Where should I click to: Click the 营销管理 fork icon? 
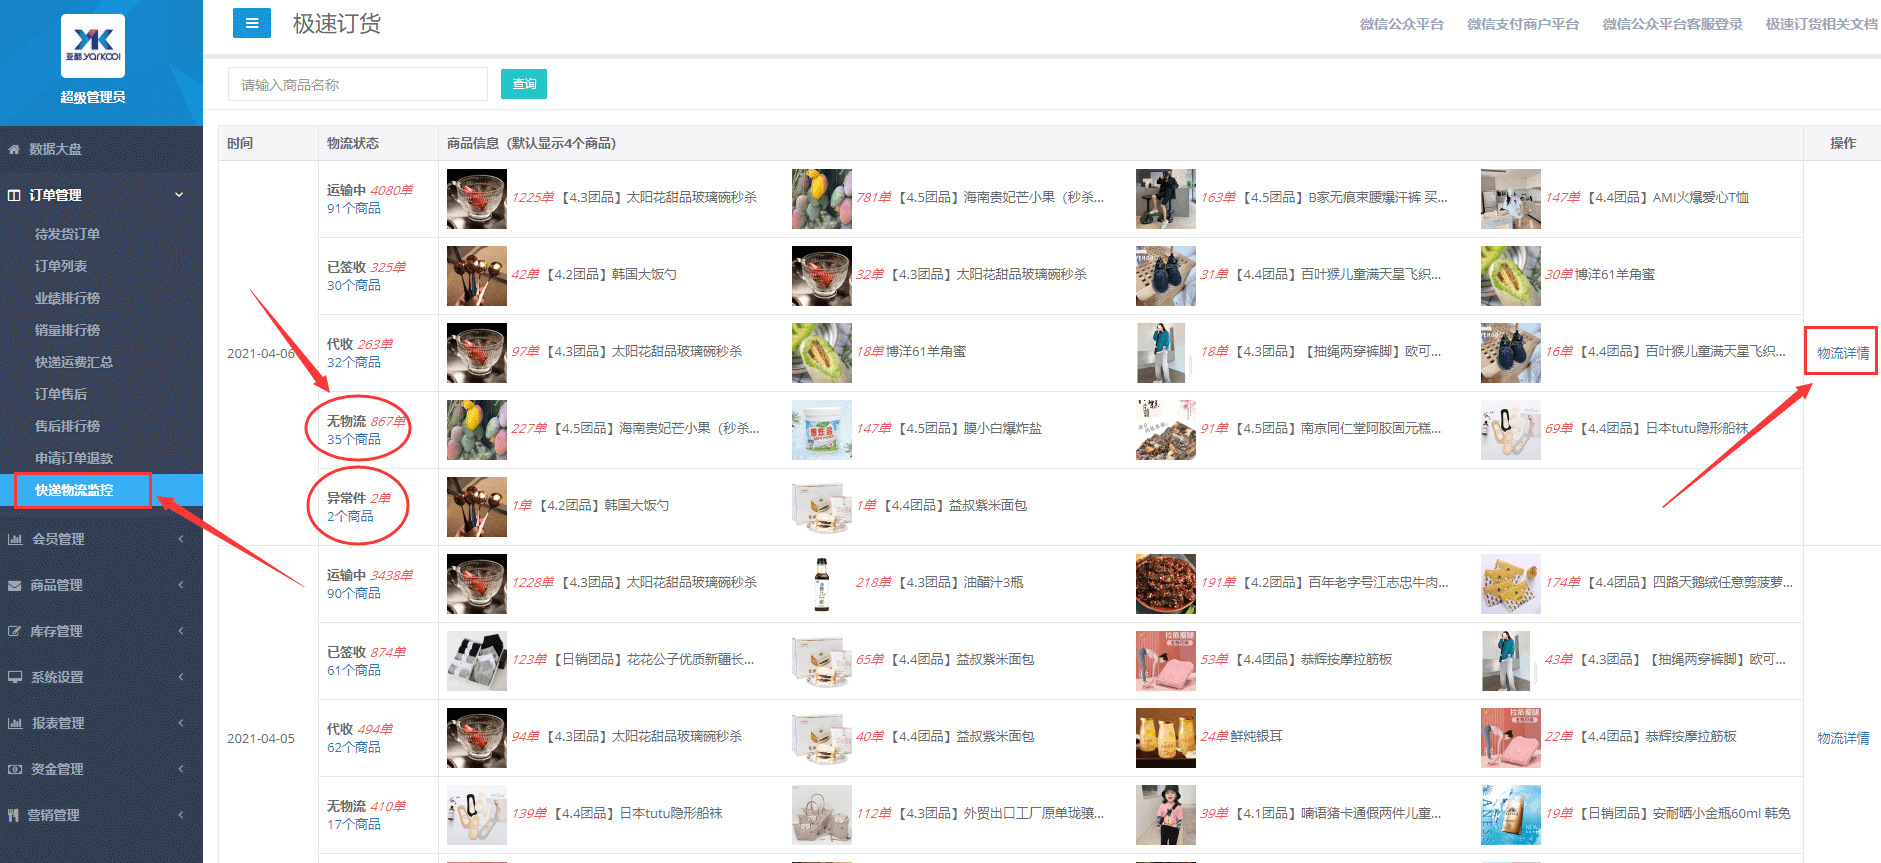pyautogui.click(x=14, y=815)
